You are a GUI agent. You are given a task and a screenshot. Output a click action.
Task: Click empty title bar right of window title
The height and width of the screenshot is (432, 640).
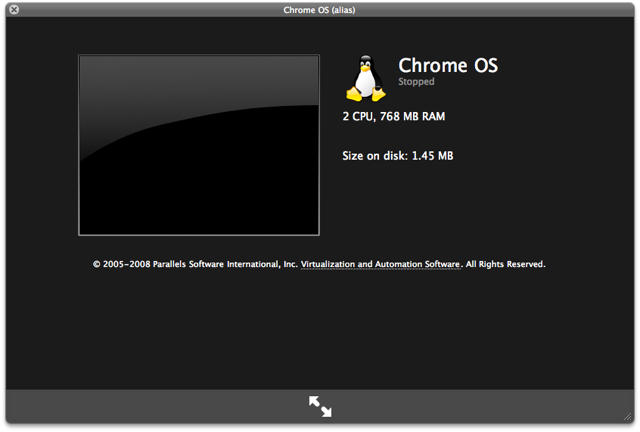pos(500,9)
